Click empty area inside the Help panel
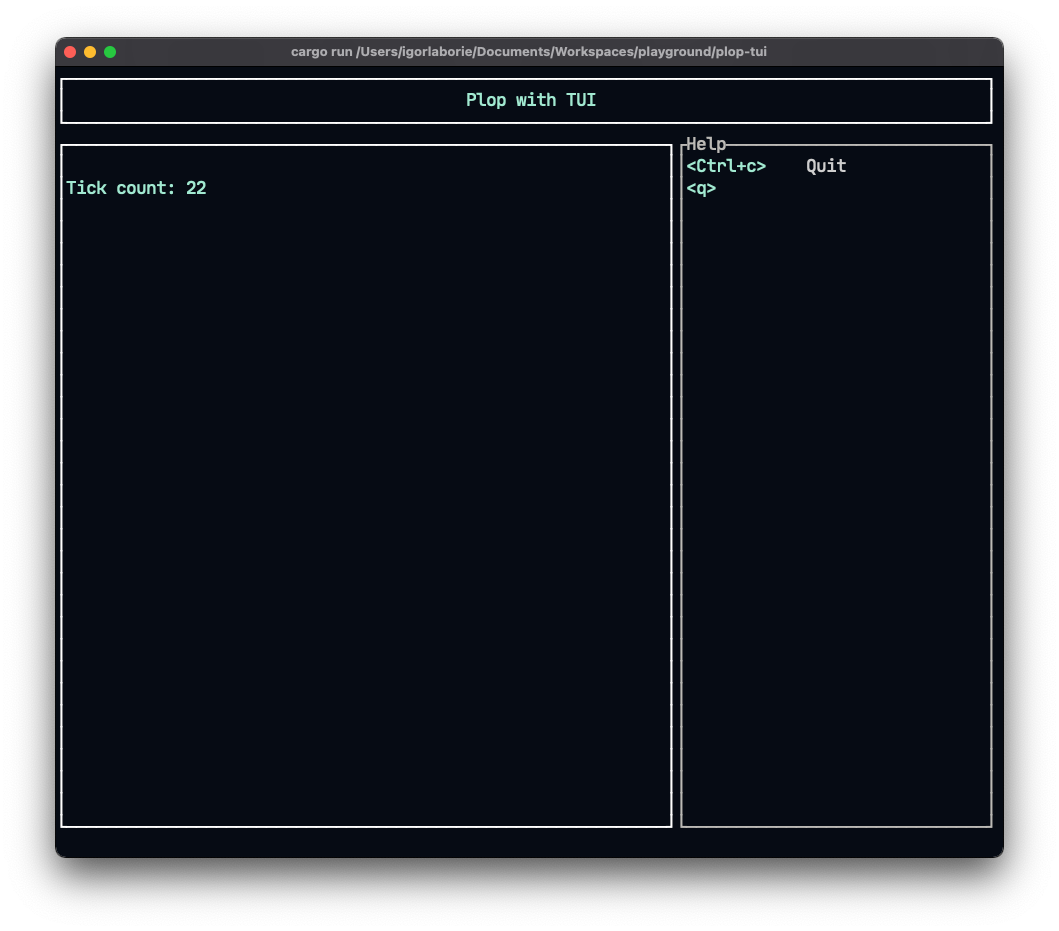The image size is (1059, 931). click(836, 500)
